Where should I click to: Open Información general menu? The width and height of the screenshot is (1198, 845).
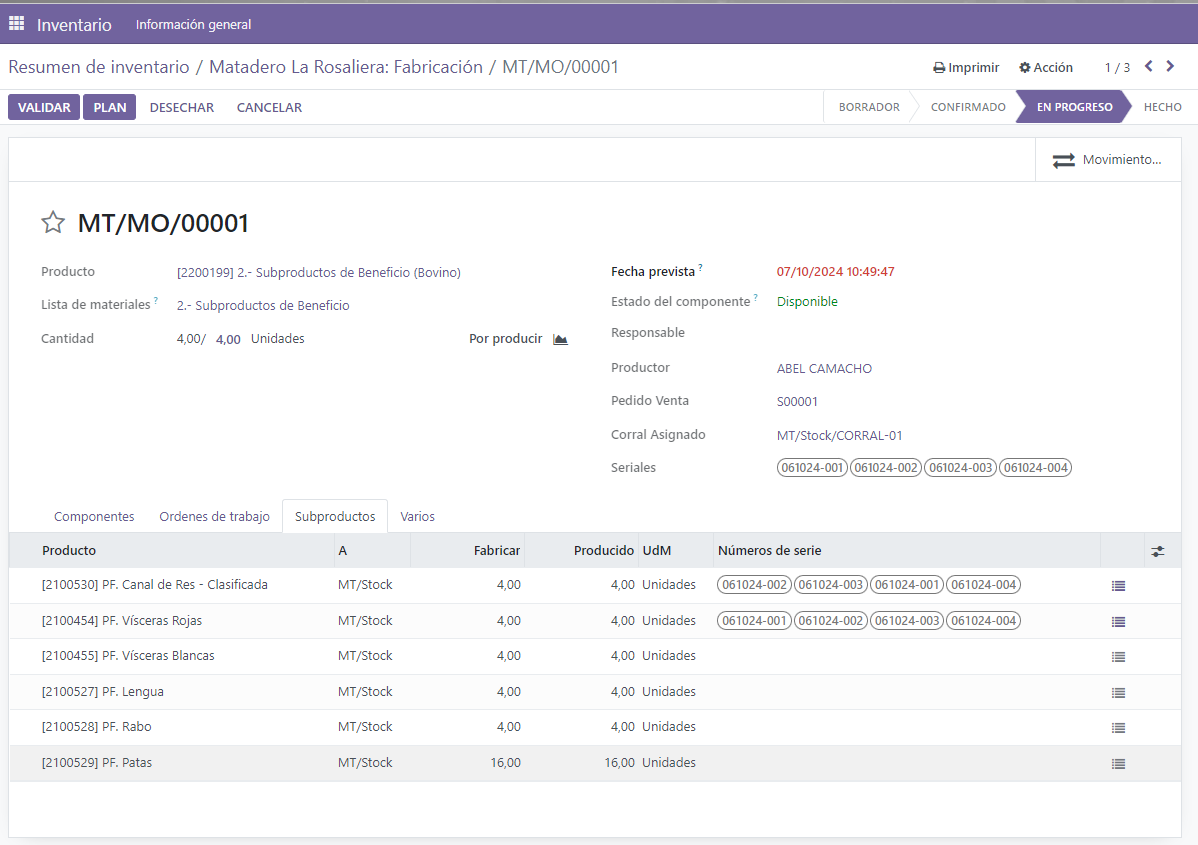coord(193,24)
